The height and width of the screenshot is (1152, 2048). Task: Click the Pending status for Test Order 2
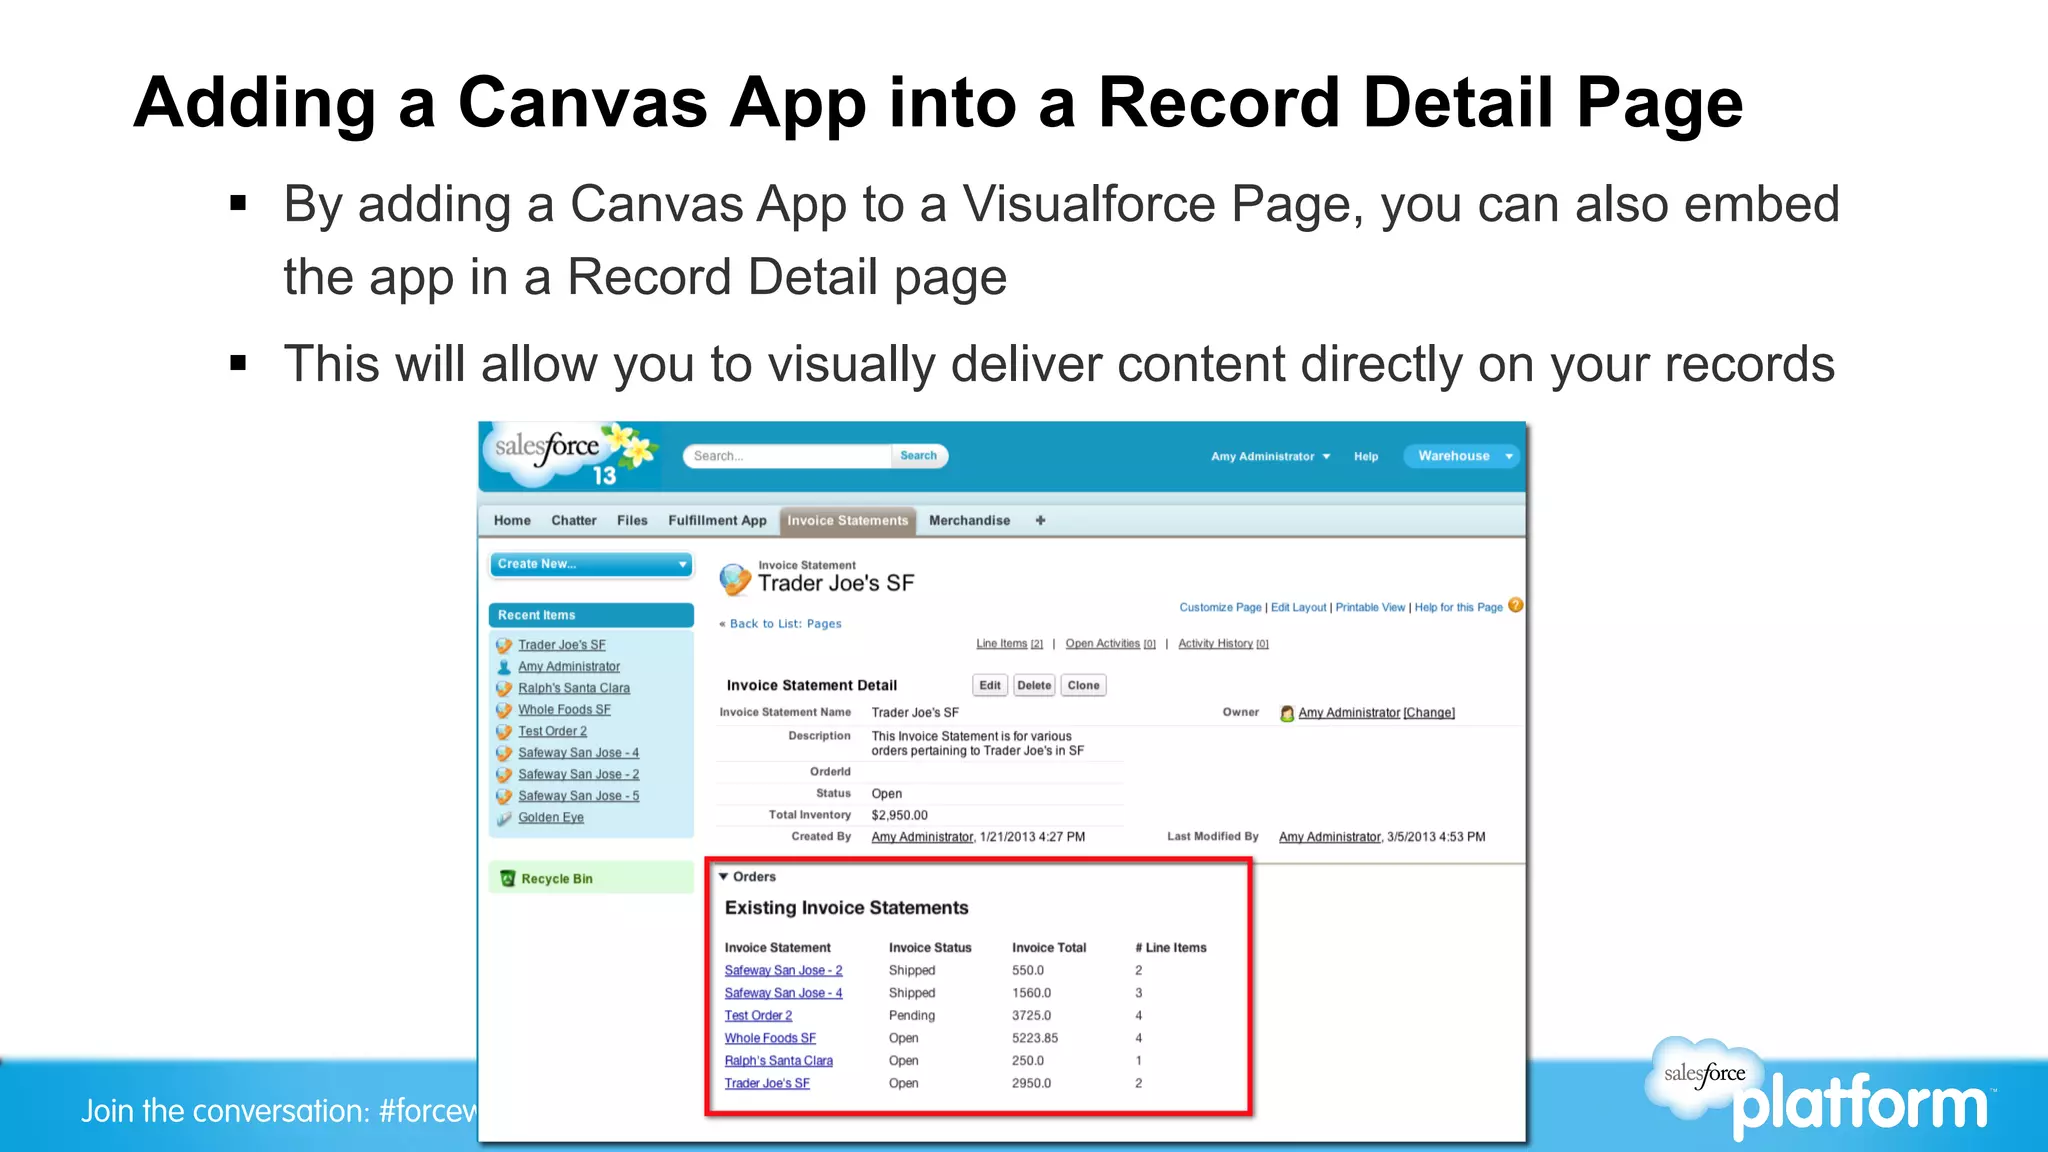tap(912, 1015)
